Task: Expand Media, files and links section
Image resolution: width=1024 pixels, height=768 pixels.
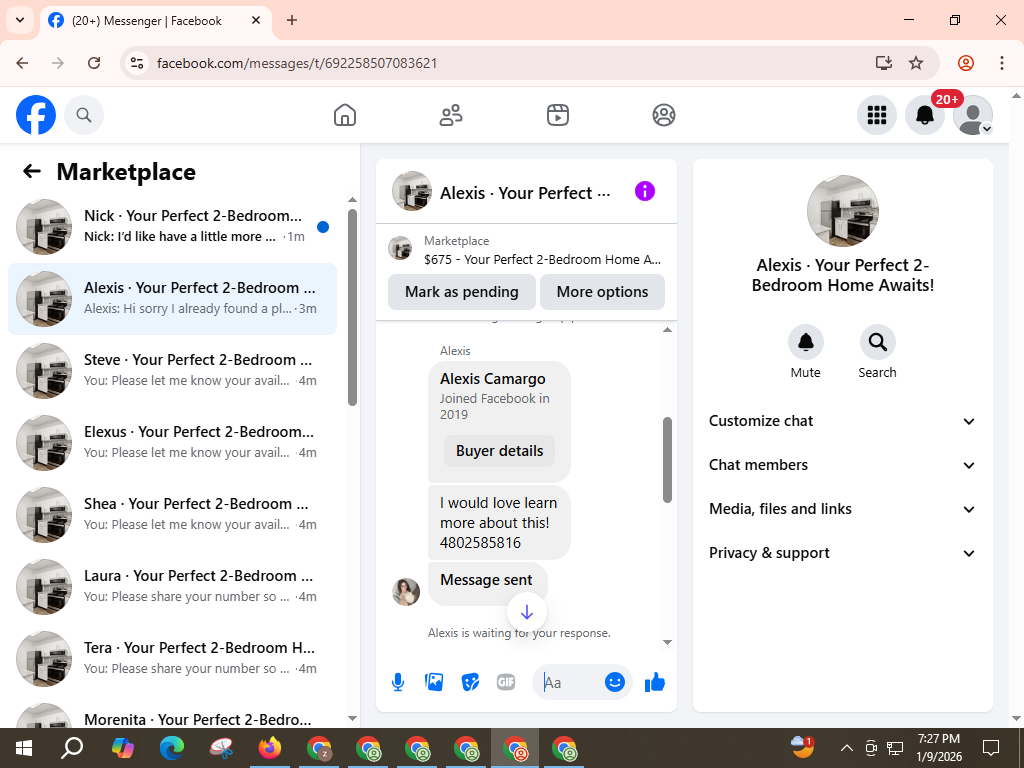Action: [842, 509]
